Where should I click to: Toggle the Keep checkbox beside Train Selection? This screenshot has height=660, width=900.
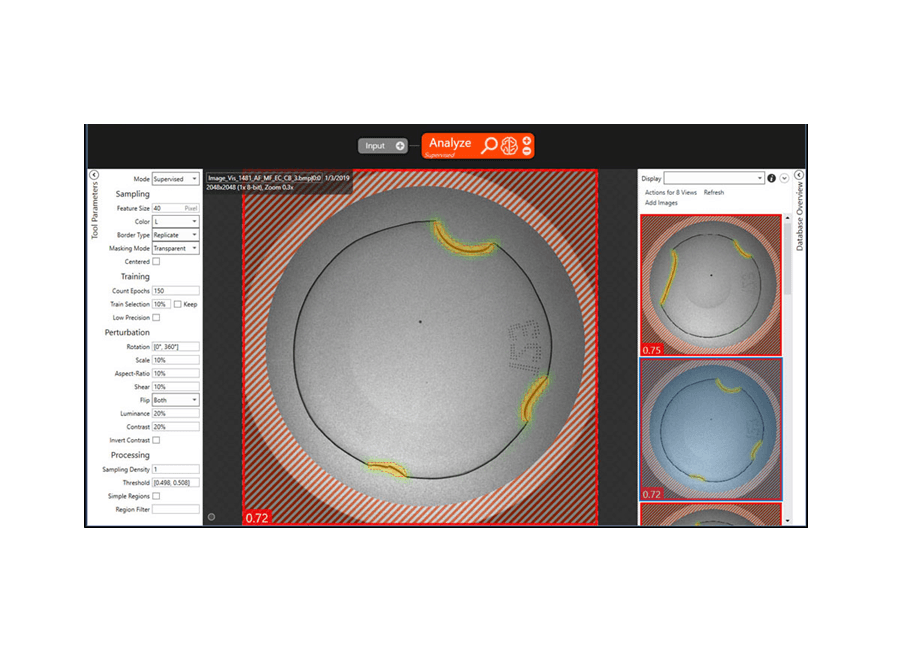coord(175,306)
